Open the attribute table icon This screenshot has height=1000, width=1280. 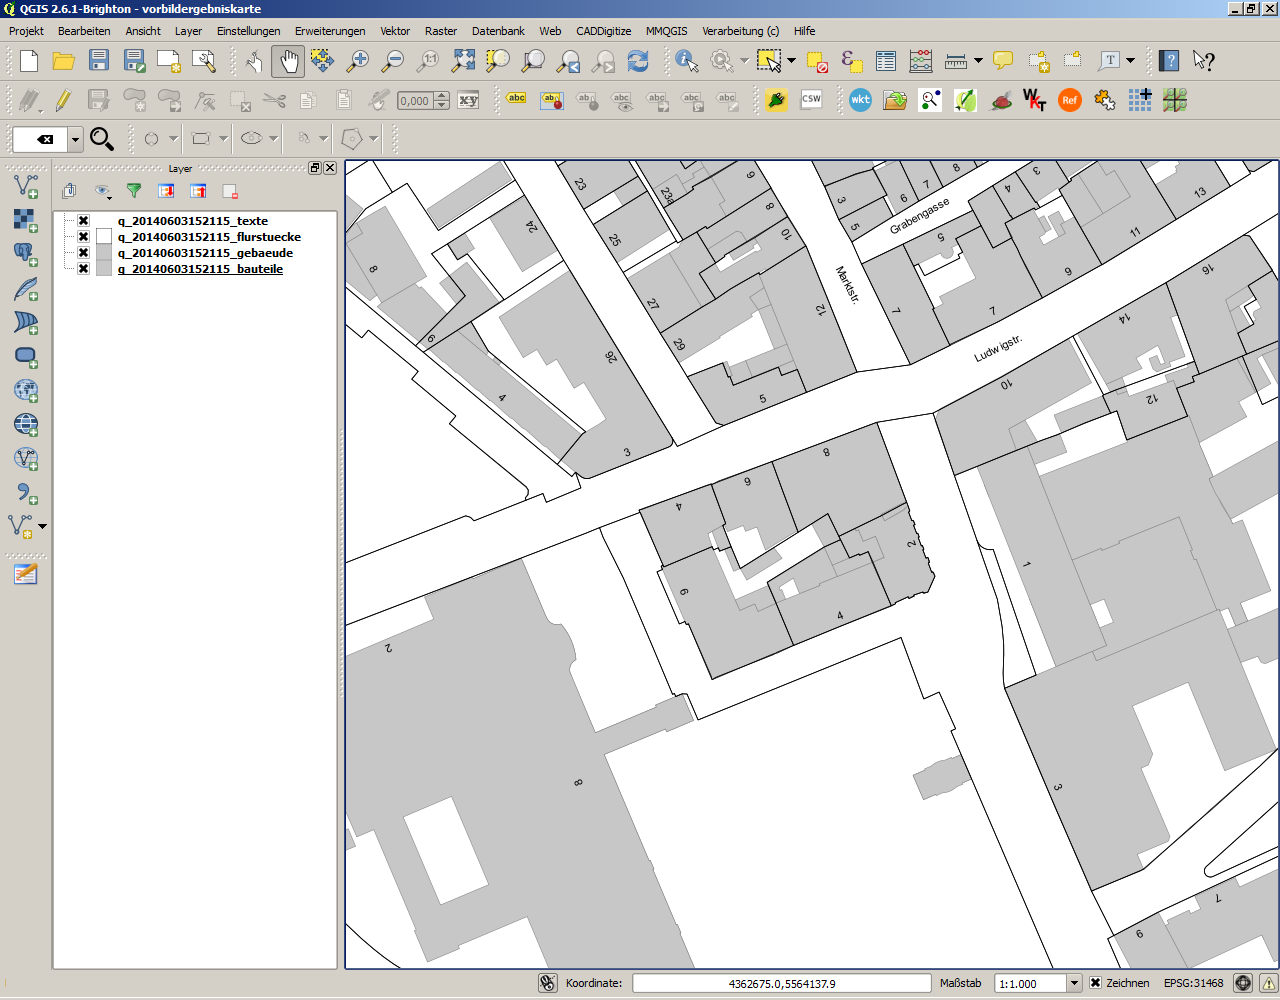point(885,61)
